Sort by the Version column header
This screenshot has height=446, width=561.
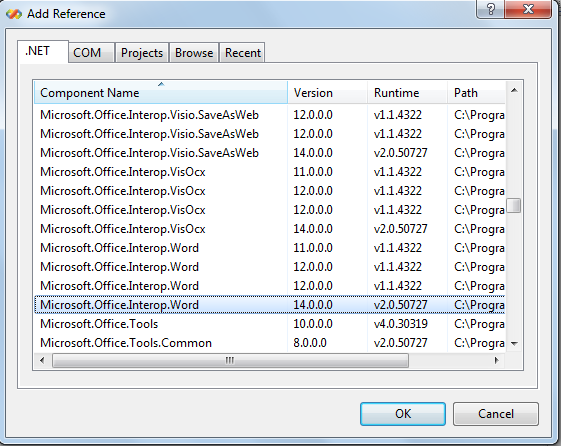327,93
